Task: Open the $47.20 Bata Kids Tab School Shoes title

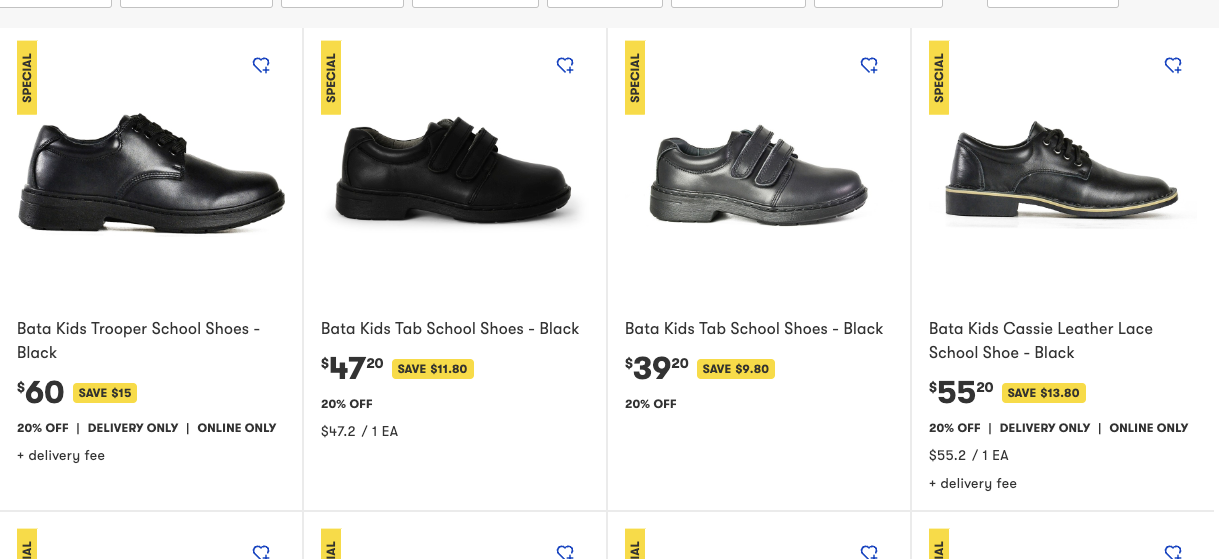Action: pos(450,329)
